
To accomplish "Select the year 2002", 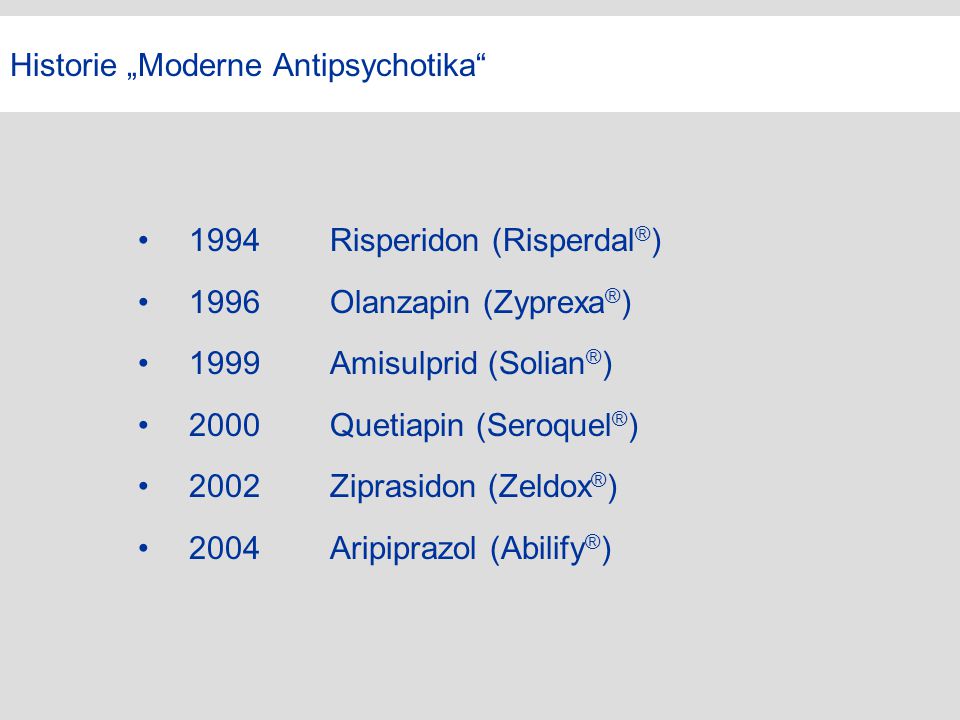I will point(224,486).
